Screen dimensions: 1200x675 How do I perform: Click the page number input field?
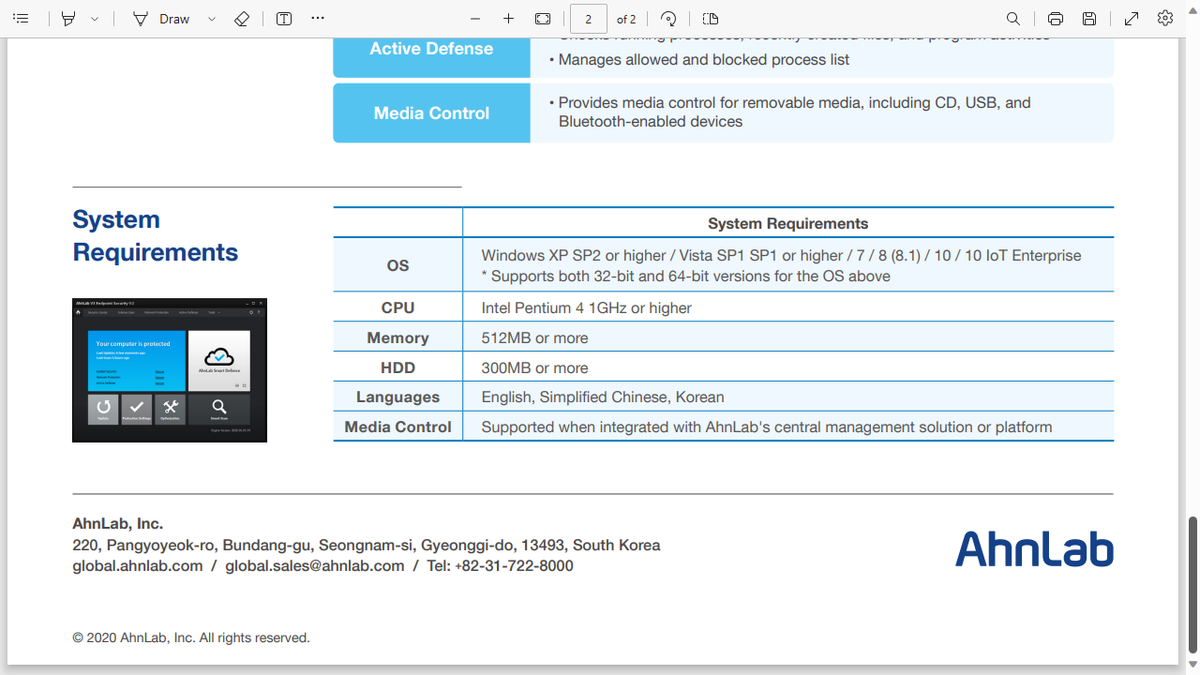tap(588, 18)
